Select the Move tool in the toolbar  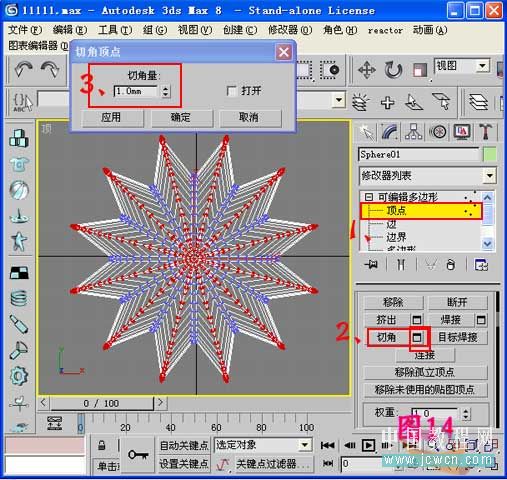(x=367, y=70)
